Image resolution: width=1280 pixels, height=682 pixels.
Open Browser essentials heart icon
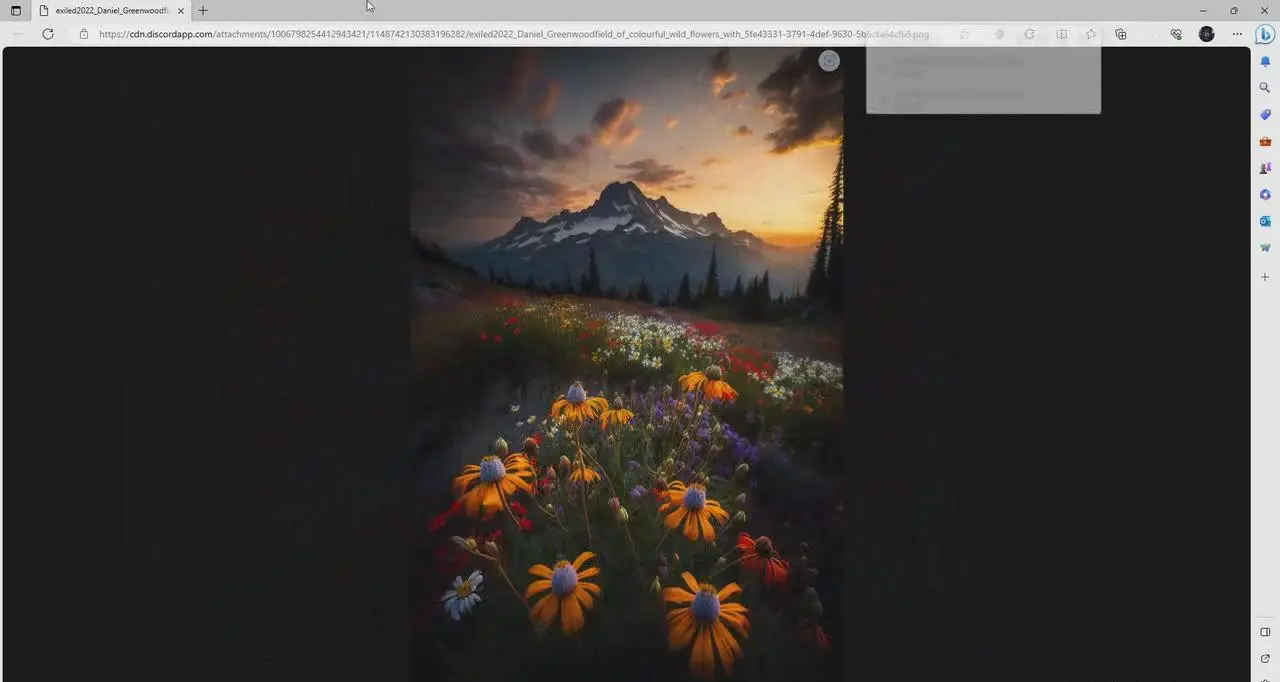pyautogui.click(x=1176, y=34)
